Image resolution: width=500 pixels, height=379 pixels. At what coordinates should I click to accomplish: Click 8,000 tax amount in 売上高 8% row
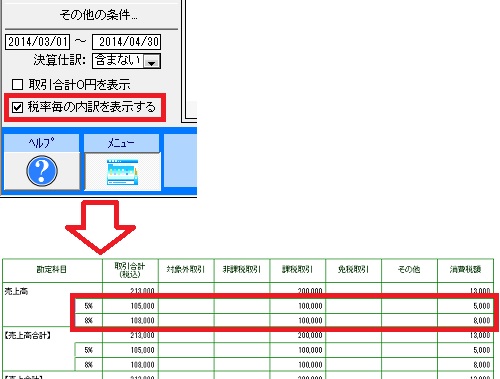(482, 321)
